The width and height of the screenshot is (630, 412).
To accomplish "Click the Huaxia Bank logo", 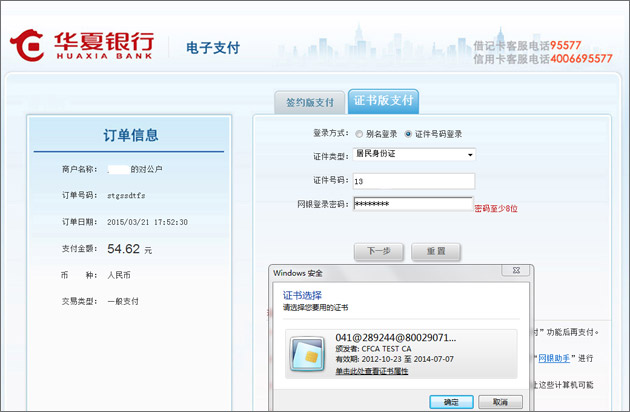I will [82, 45].
